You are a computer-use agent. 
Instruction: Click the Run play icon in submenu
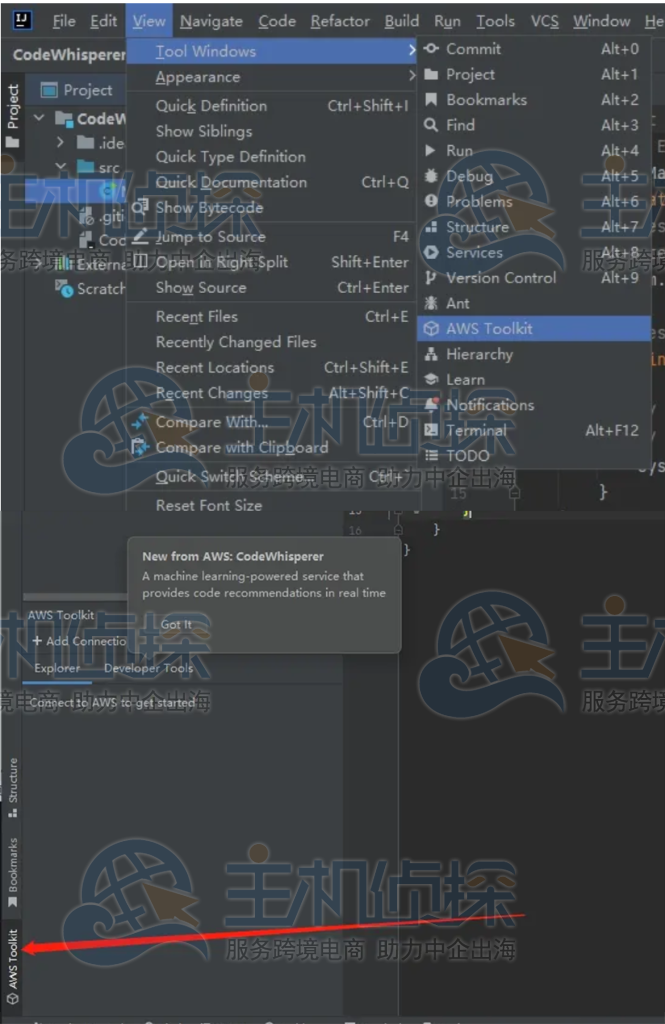pyautogui.click(x=430, y=150)
